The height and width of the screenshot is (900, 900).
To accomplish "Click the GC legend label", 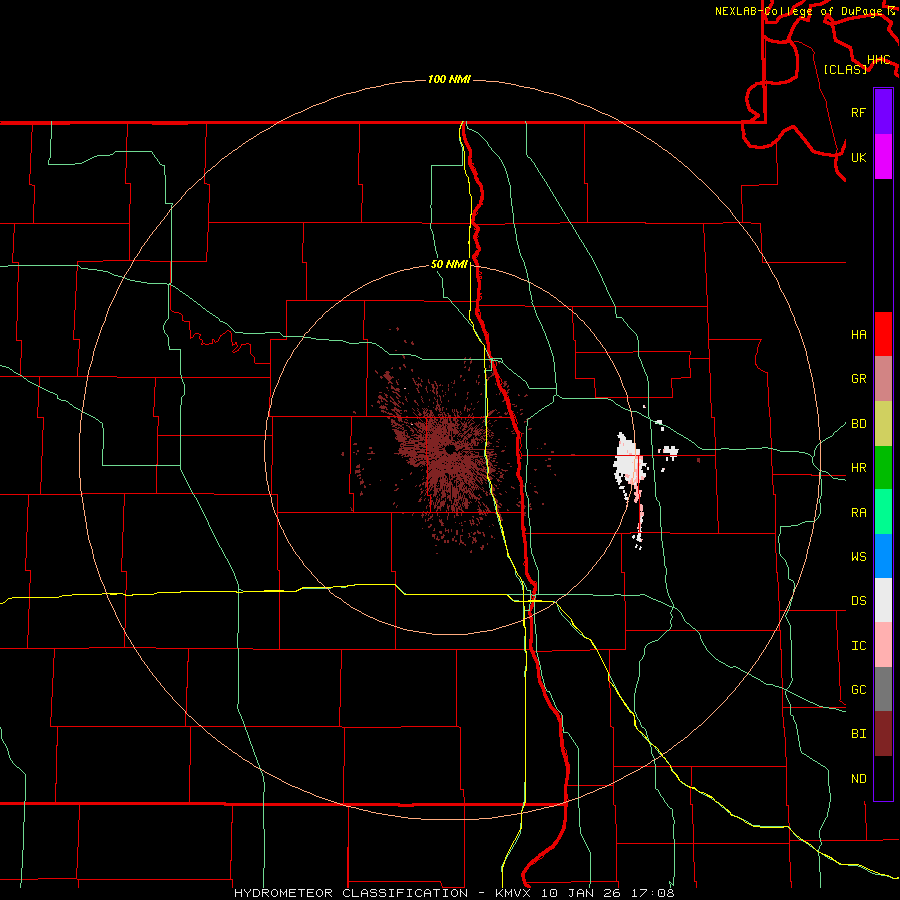I will [858, 689].
